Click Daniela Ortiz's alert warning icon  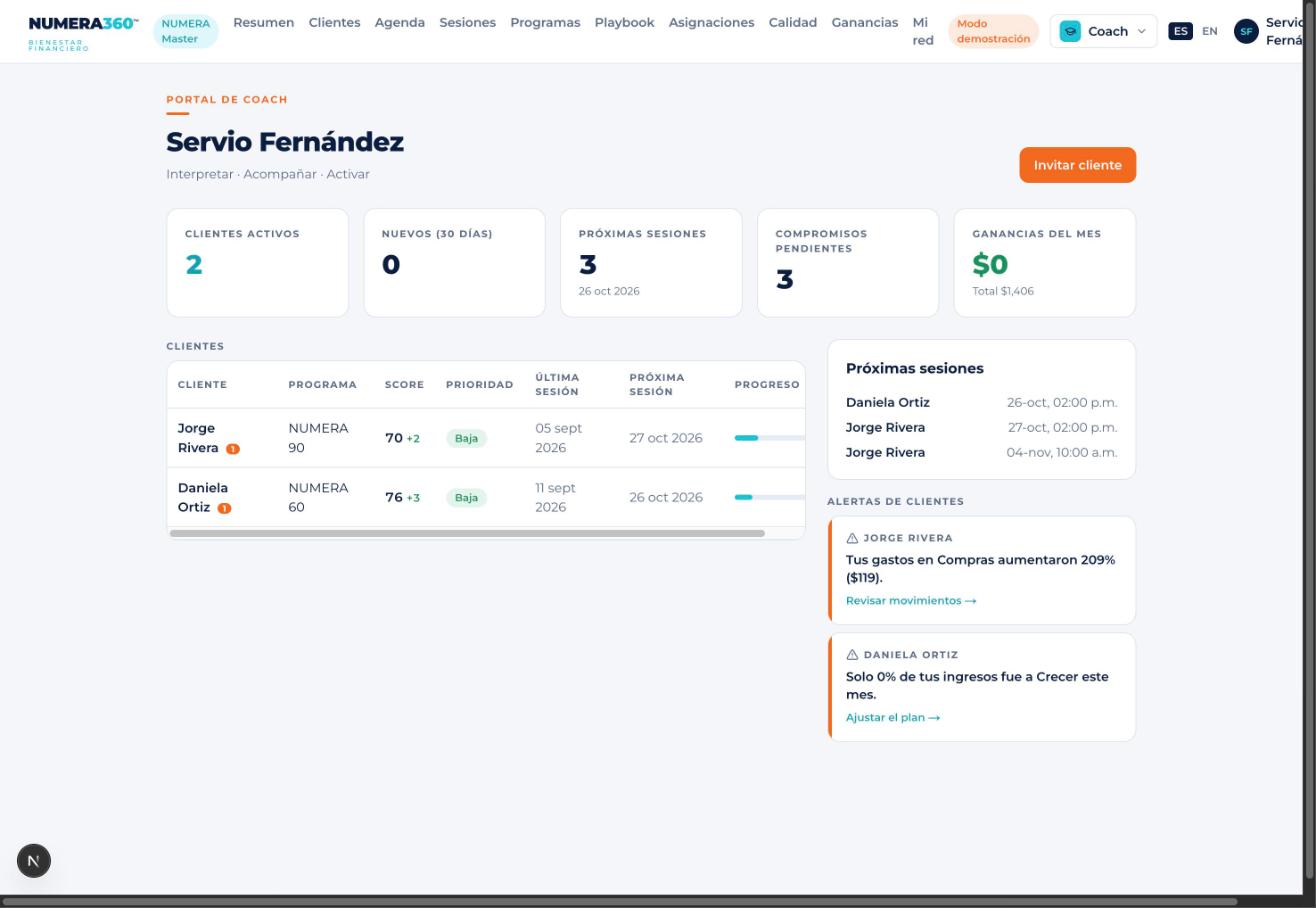pos(852,655)
